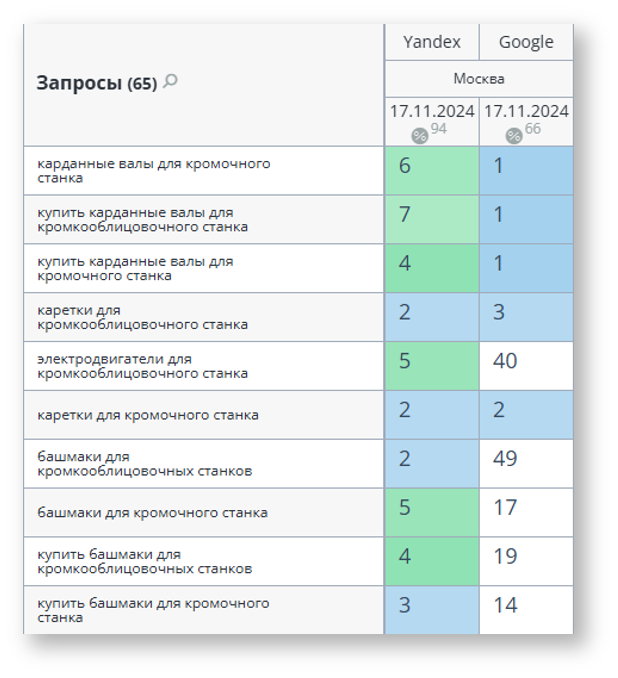Click Yandex position 3 for купить башмаки кромочного
Image resolution: width=618 pixels, height=678 pixels.
[432, 610]
